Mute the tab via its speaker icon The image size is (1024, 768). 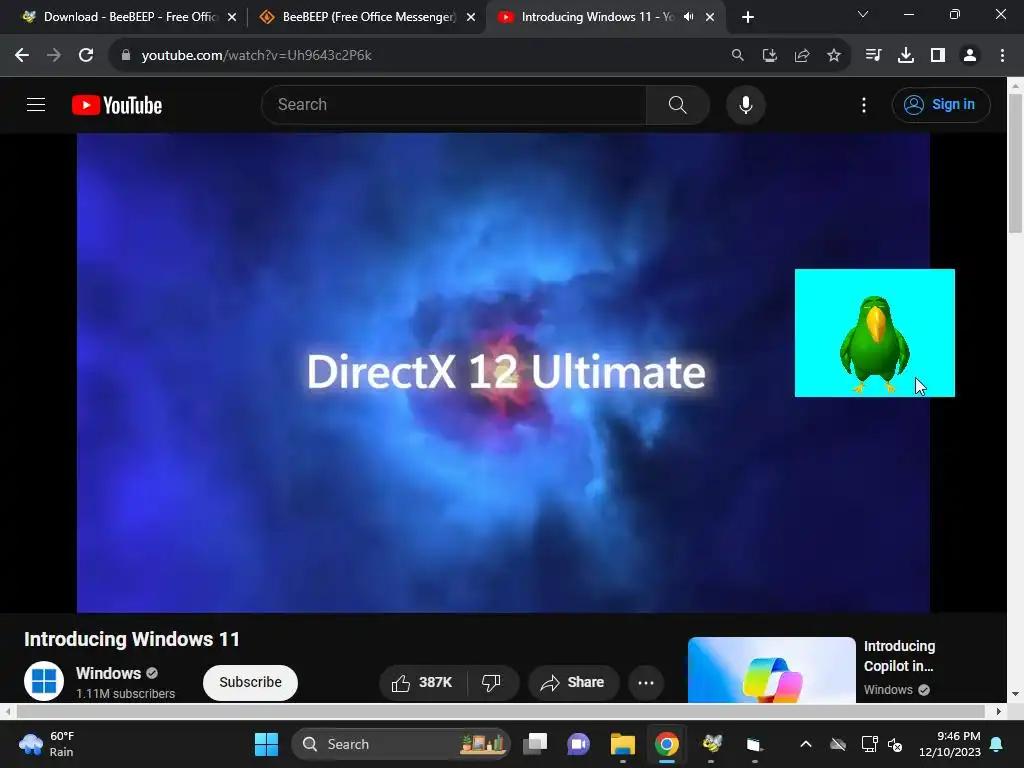point(688,17)
